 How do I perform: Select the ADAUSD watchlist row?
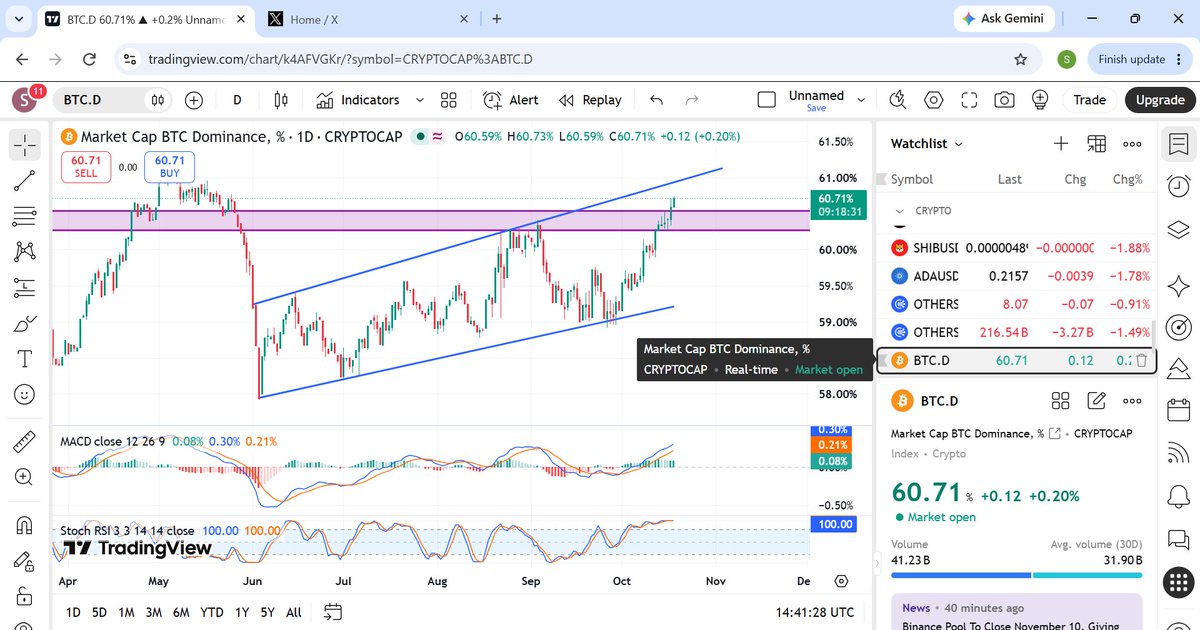click(x=1017, y=276)
